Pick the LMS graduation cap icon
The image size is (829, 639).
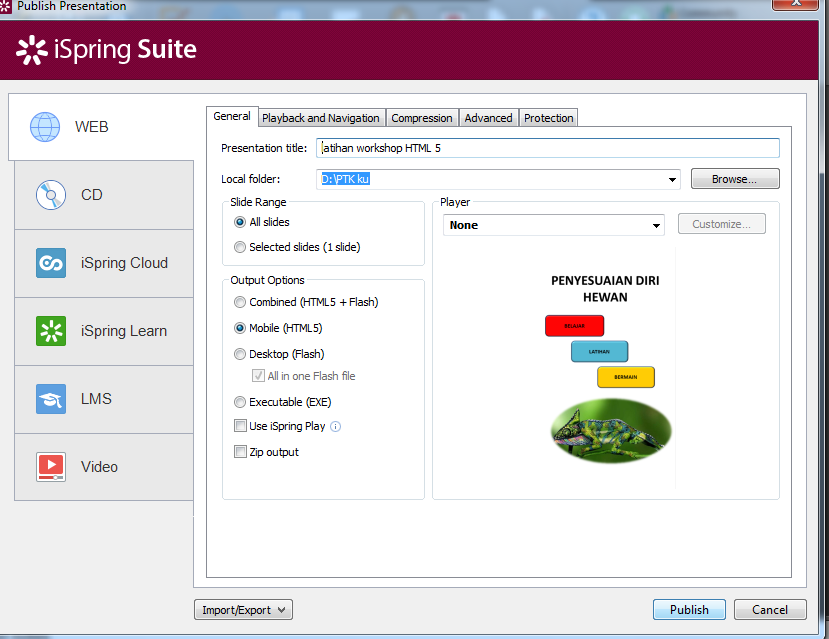(x=51, y=399)
